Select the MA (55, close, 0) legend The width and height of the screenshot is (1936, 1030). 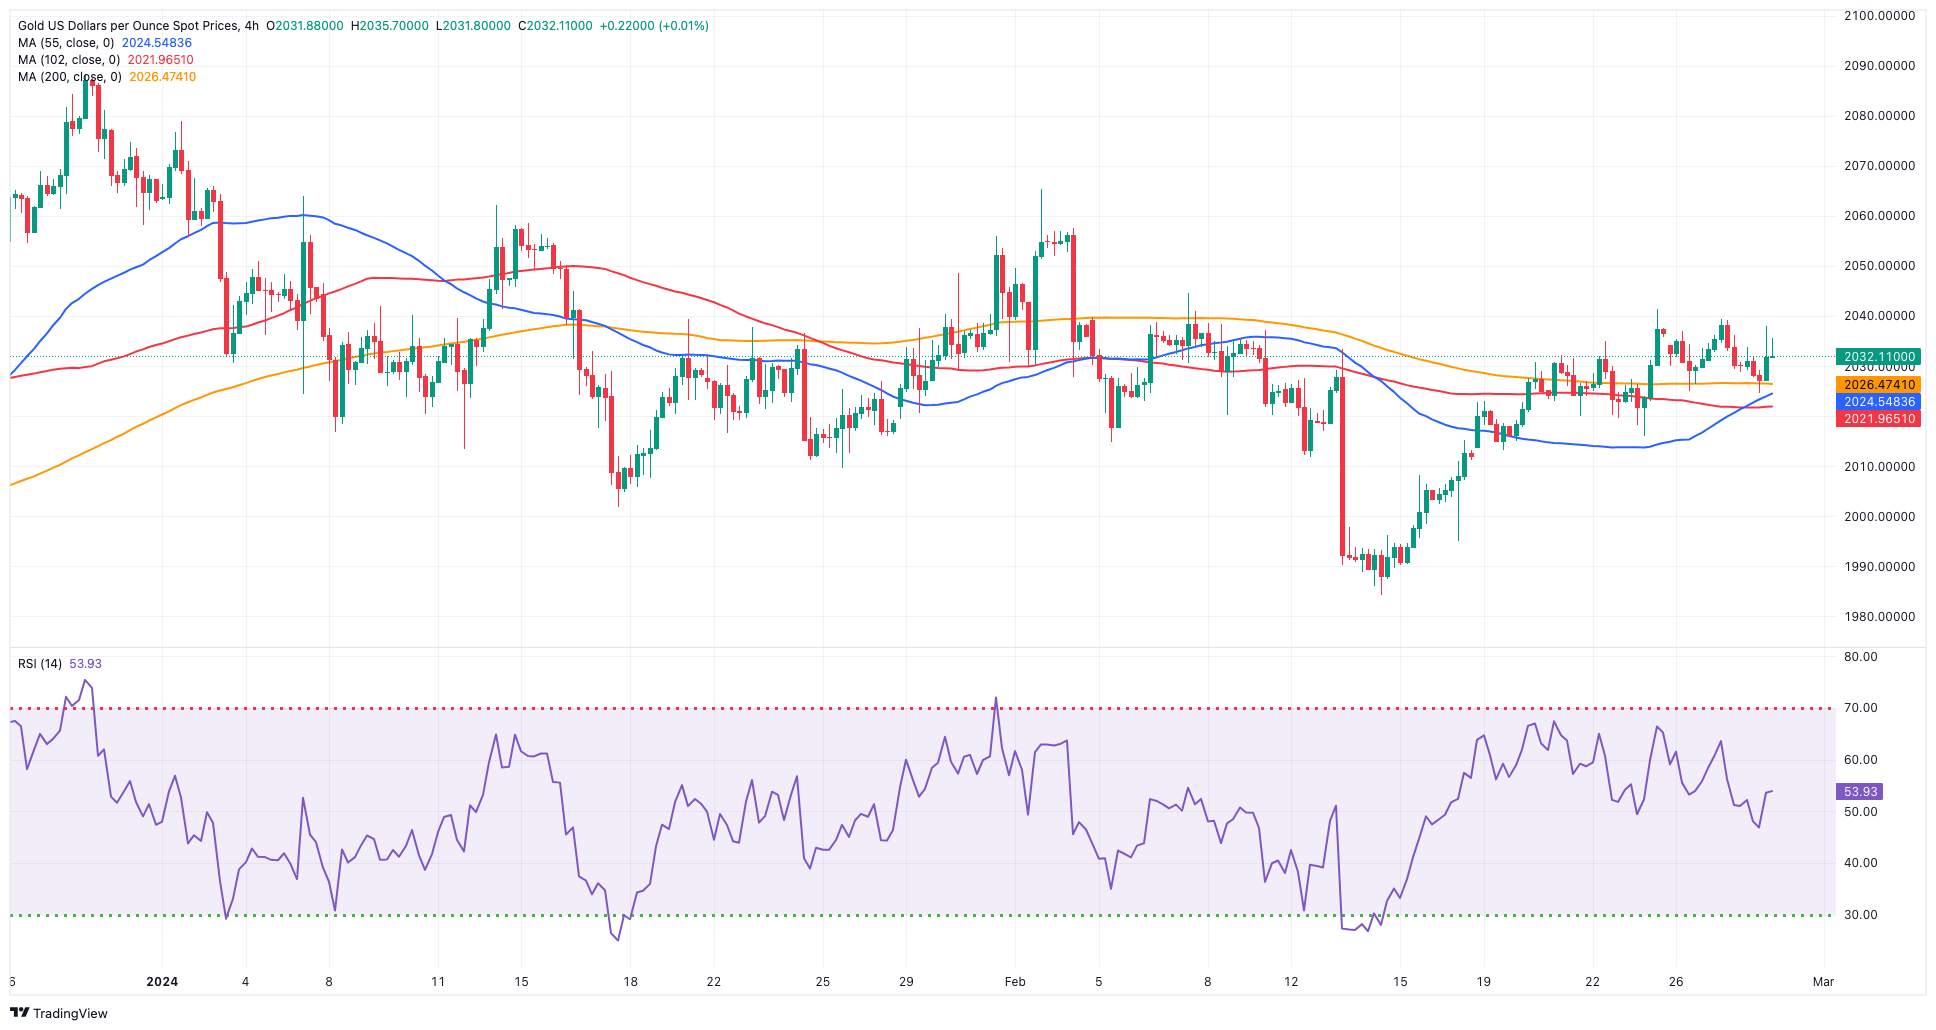pos(65,43)
